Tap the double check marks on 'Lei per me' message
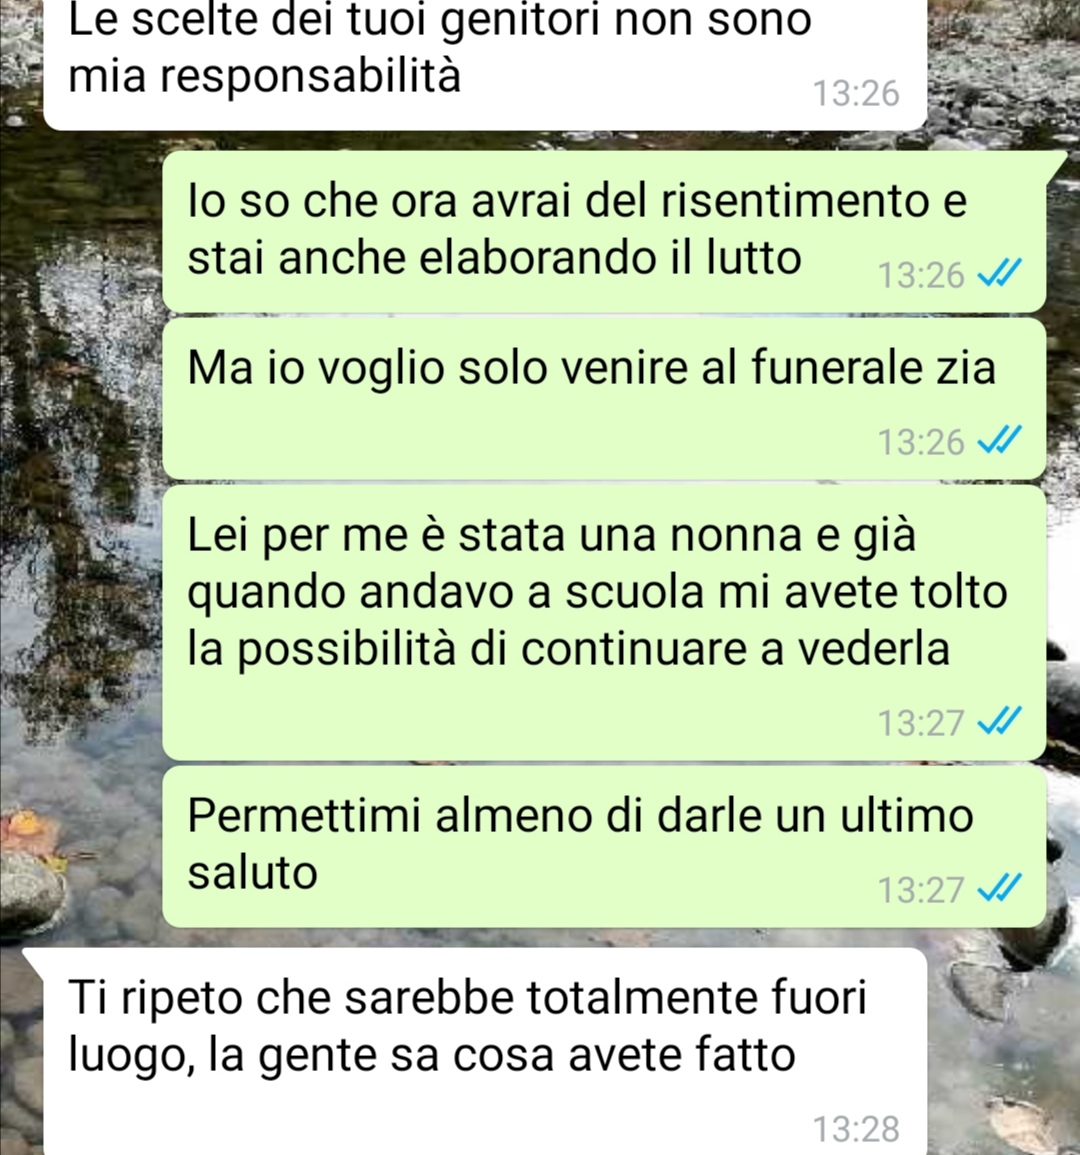Viewport: 1080px width, 1155px height. 999,721
